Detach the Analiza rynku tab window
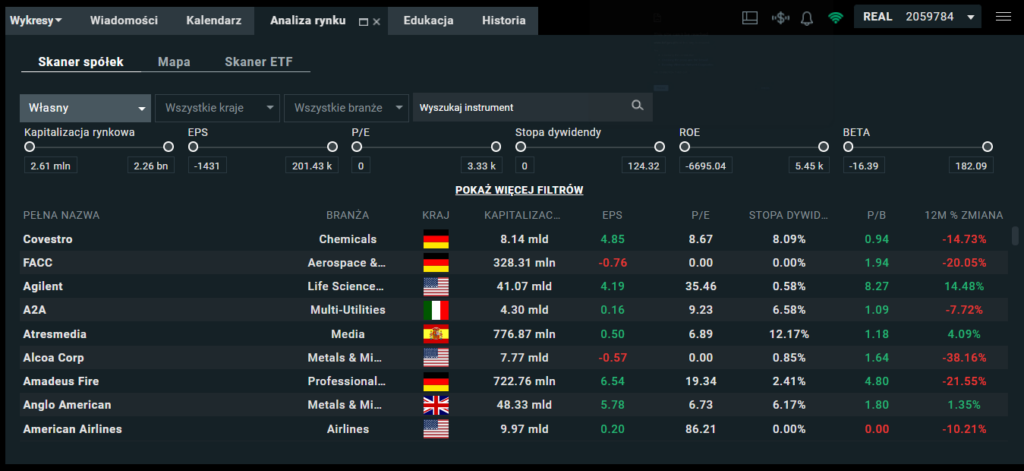 (x=364, y=21)
